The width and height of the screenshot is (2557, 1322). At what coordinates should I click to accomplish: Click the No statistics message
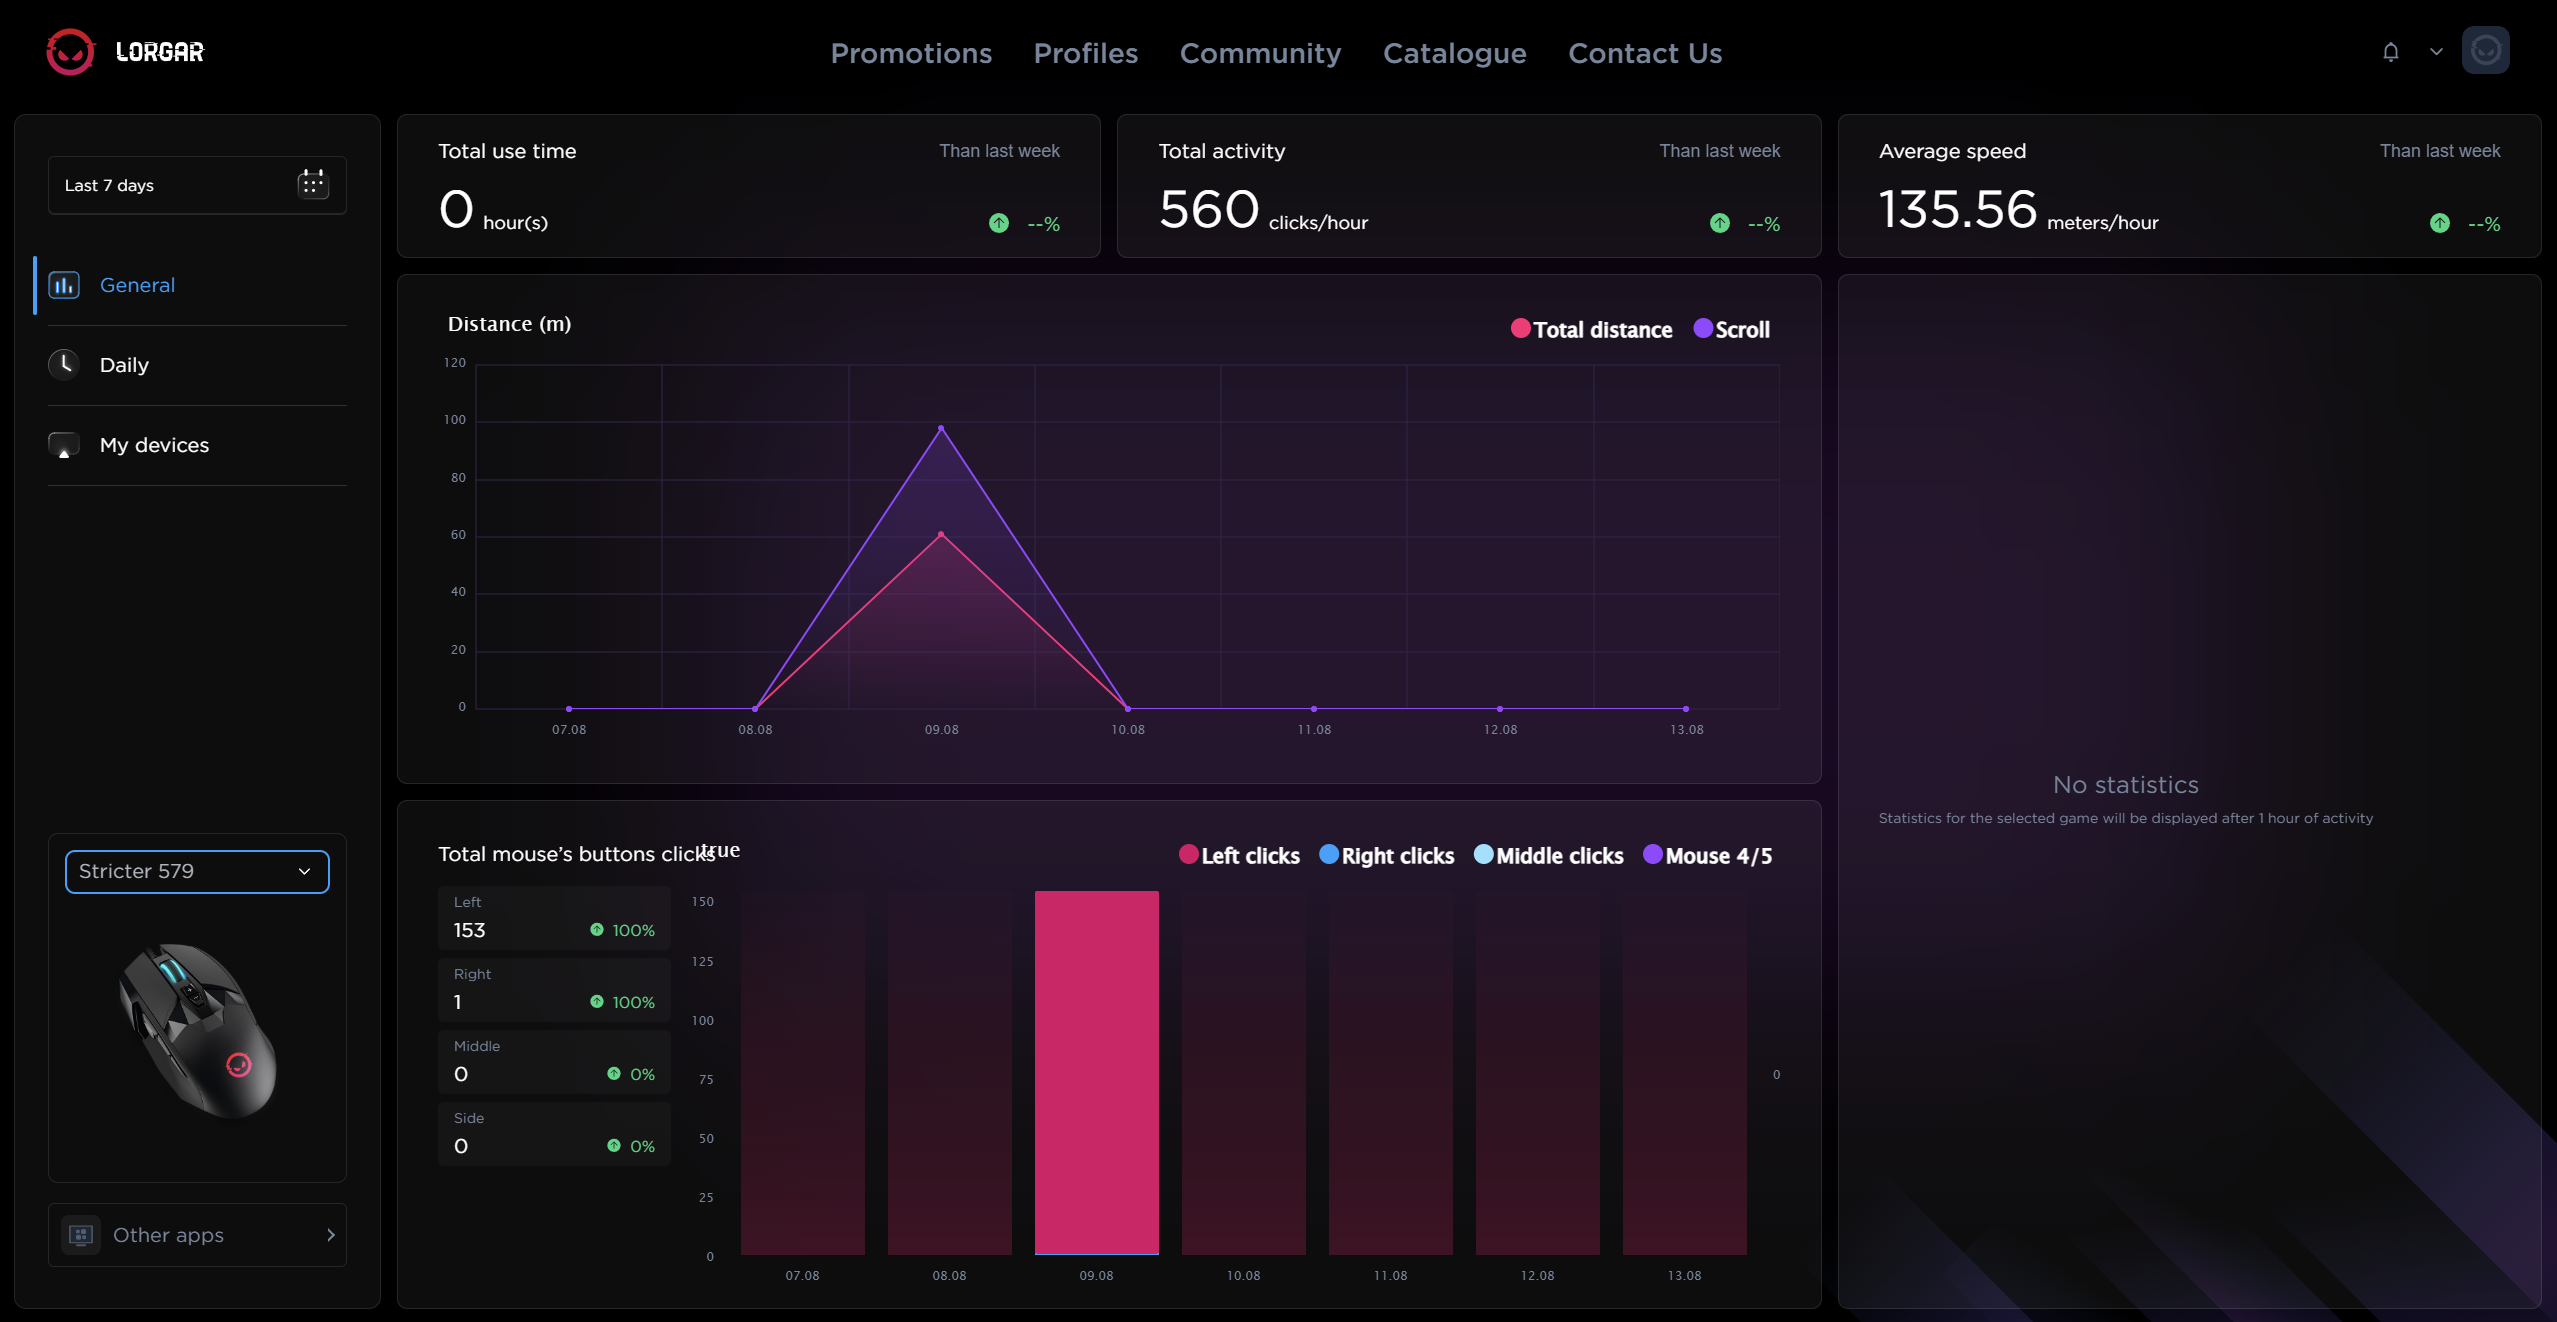tap(2125, 785)
